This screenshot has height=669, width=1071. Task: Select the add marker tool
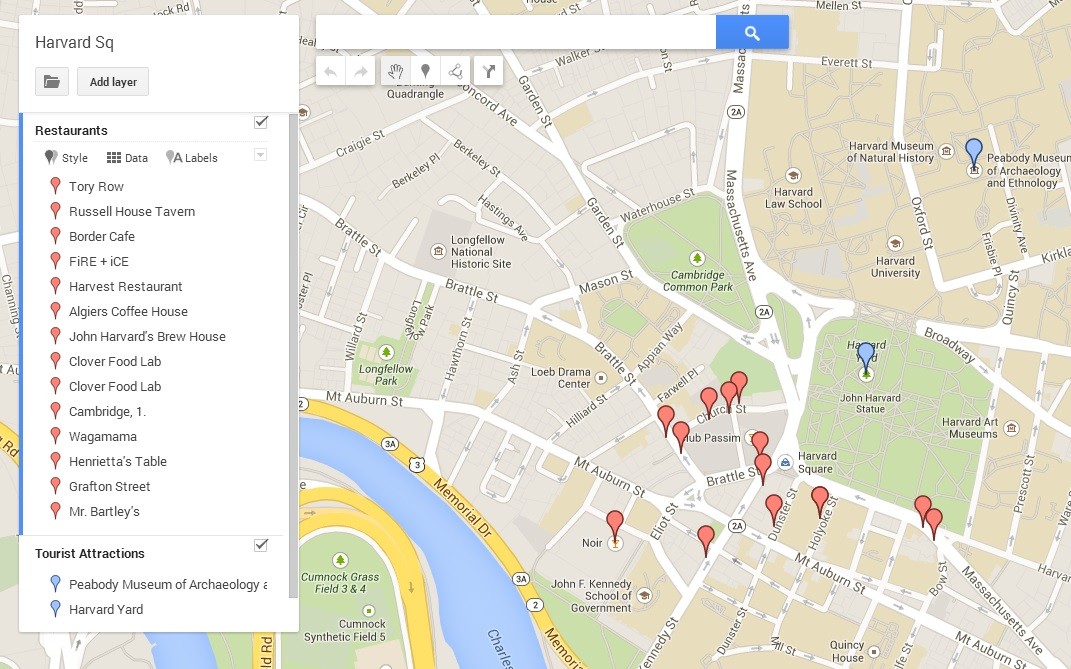coord(425,71)
